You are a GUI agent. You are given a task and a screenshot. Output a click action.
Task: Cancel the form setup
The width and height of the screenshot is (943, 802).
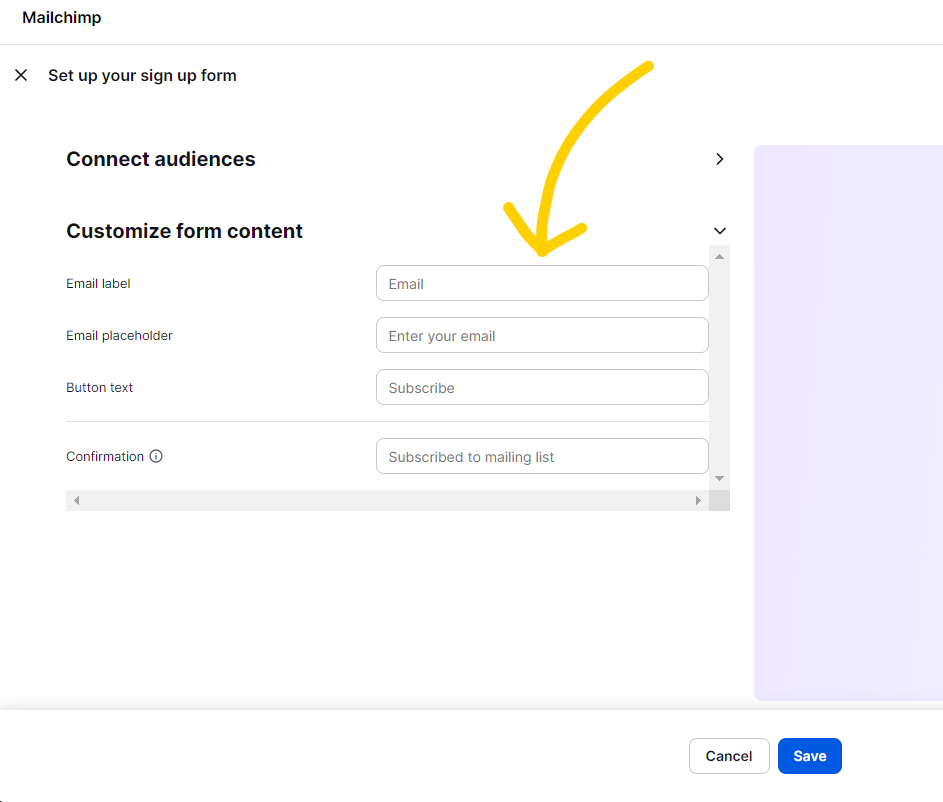click(x=729, y=756)
